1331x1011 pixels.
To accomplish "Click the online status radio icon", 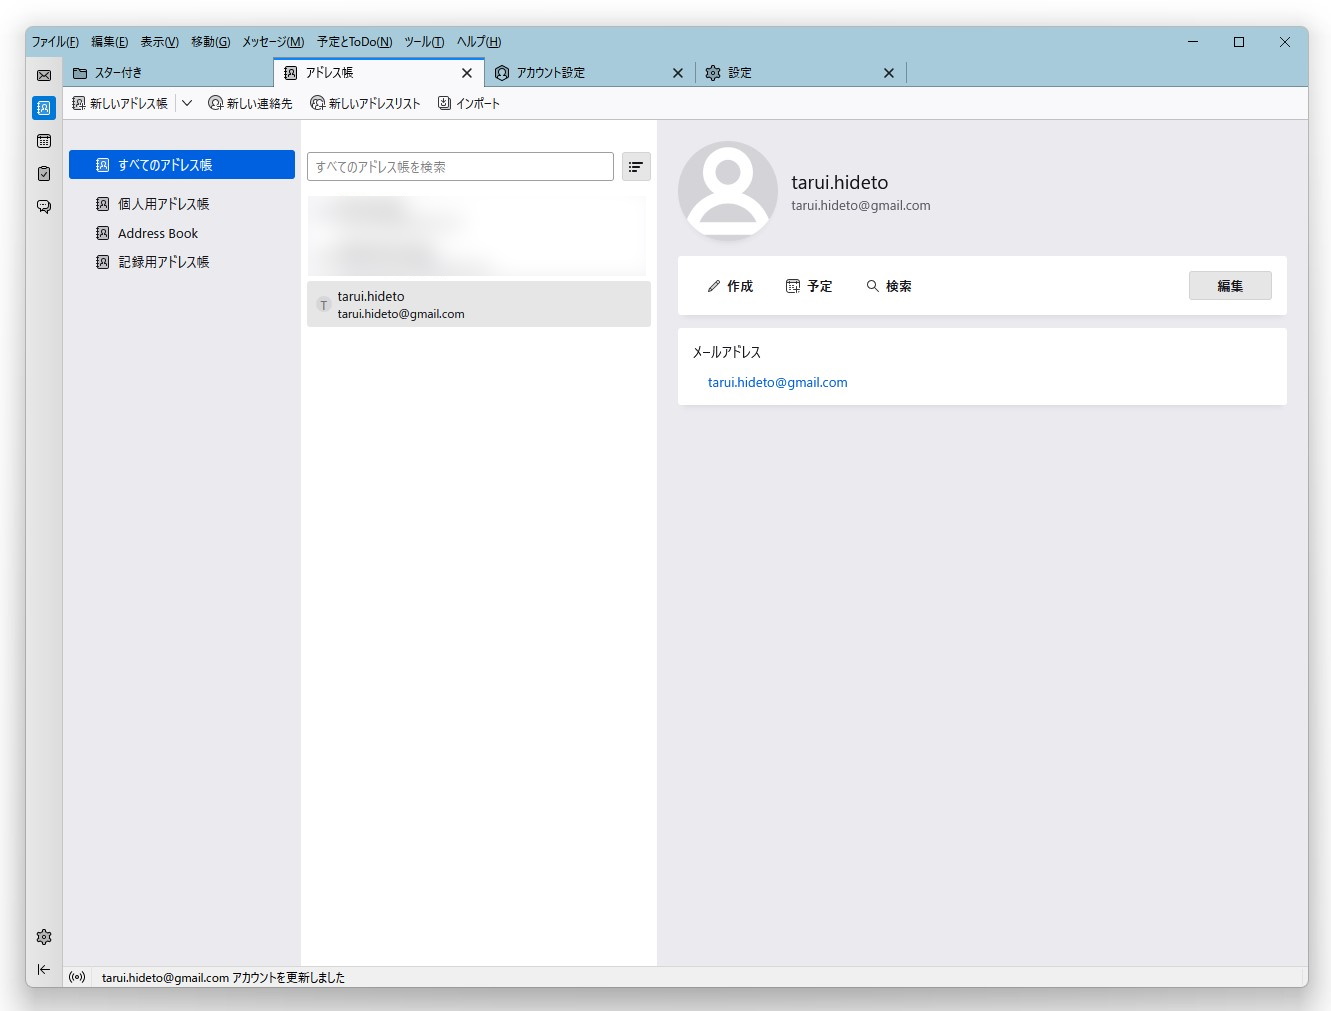I will coord(77,977).
